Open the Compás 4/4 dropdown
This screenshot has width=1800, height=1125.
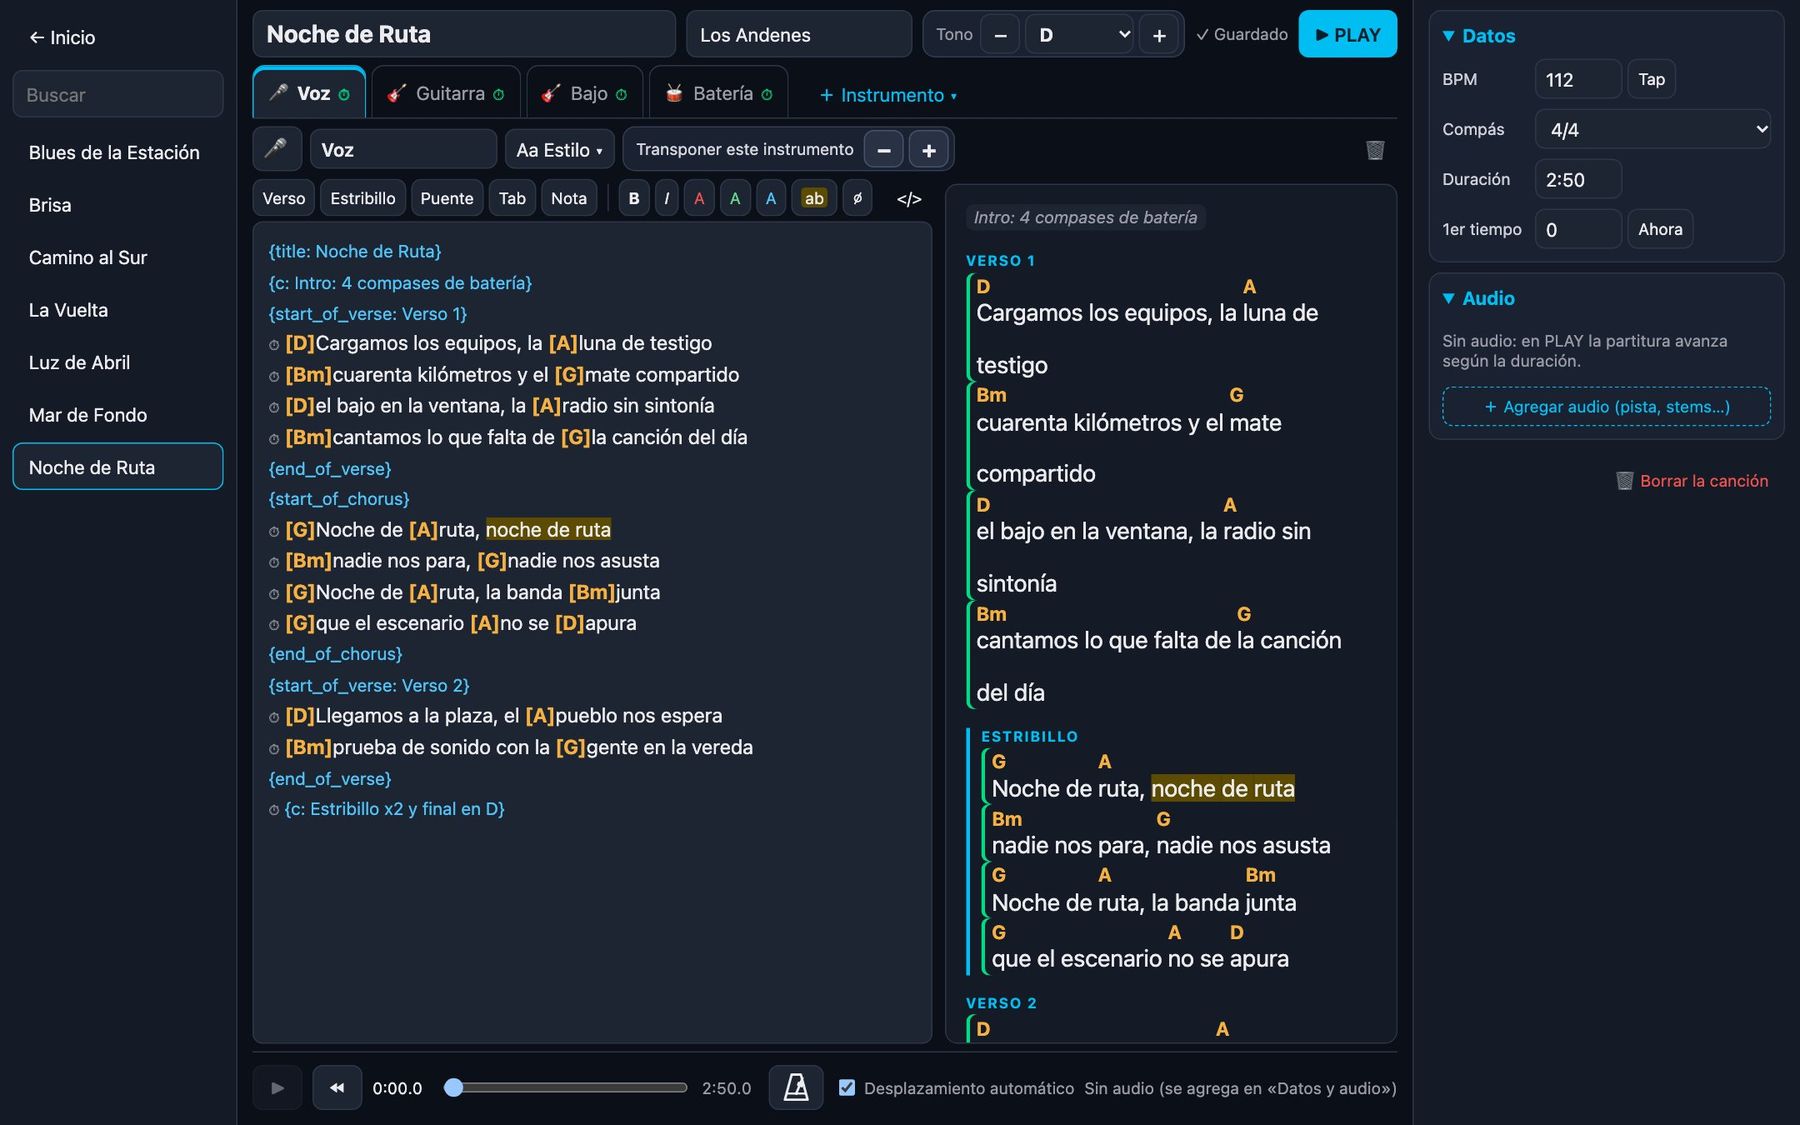click(1652, 129)
